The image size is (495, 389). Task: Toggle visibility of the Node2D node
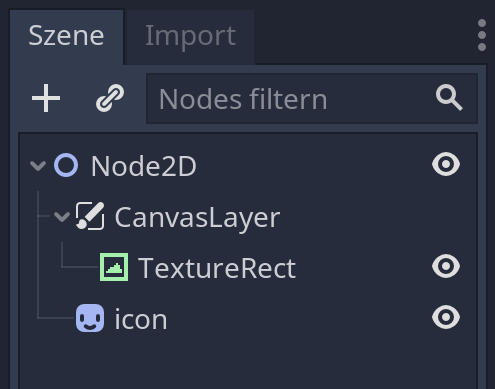click(446, 164)
